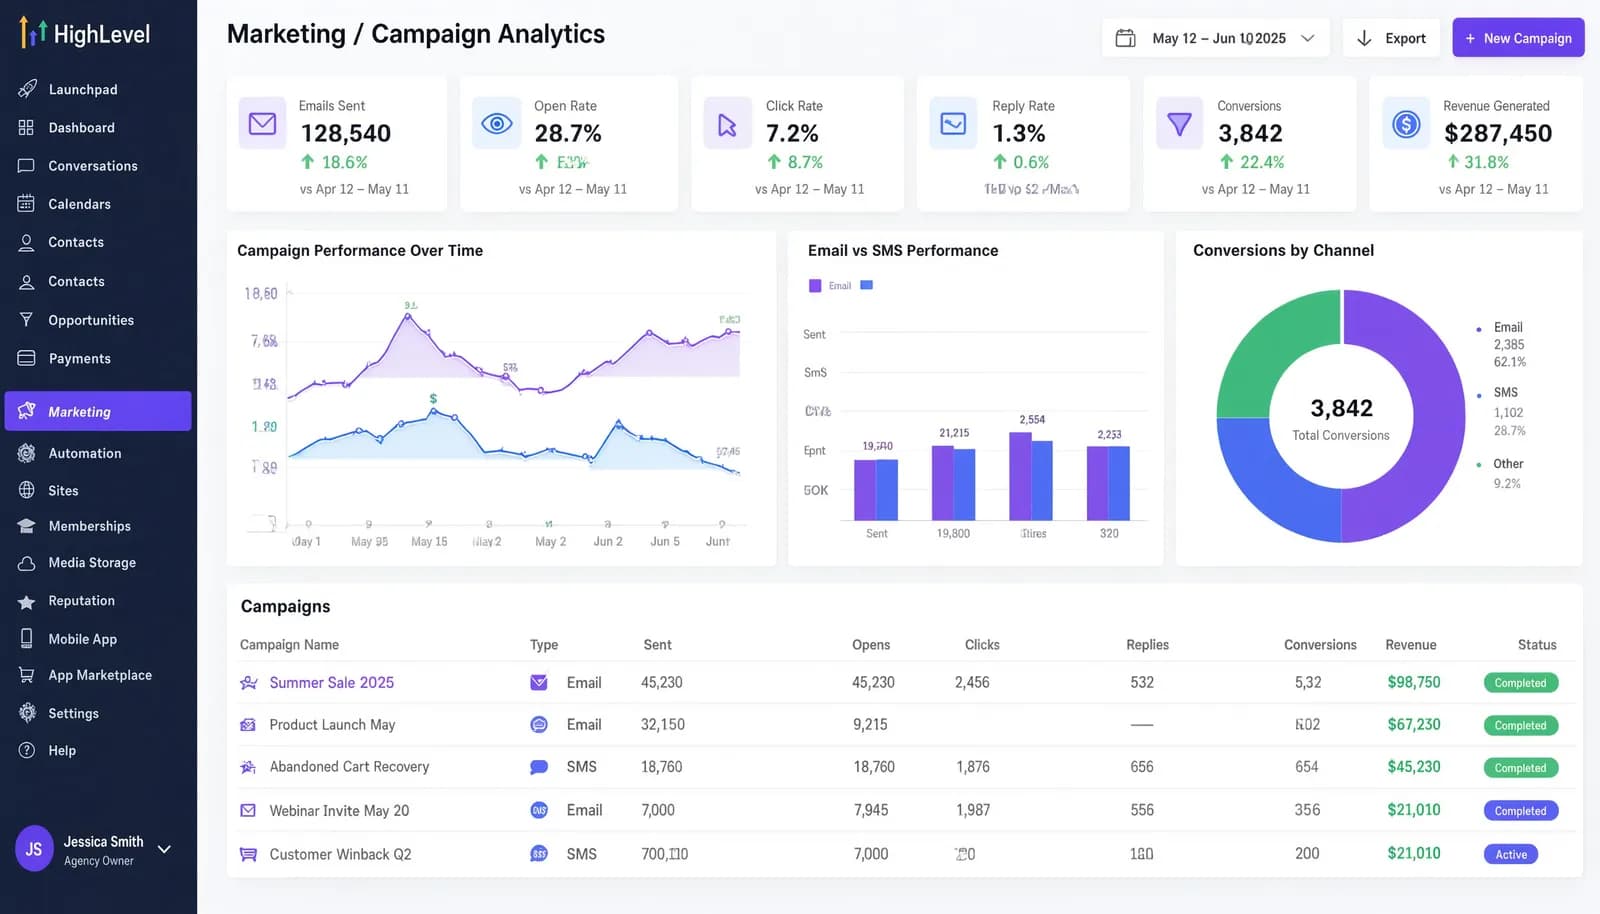Click the Revenue column header
This screenshot has height=914, width=1600.
point(1411,645)
